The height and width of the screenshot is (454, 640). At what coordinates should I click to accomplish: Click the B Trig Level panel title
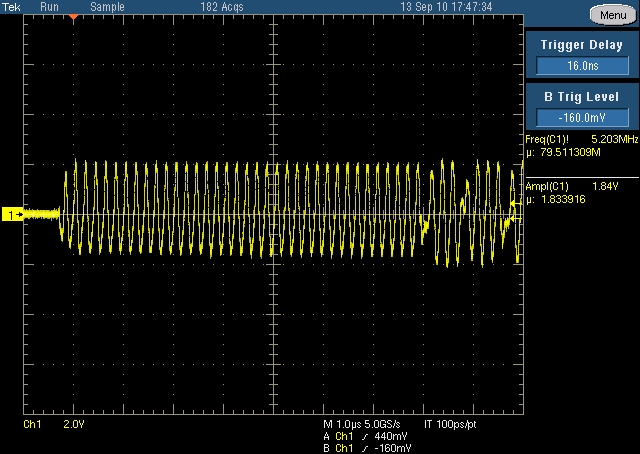[582, 97]
